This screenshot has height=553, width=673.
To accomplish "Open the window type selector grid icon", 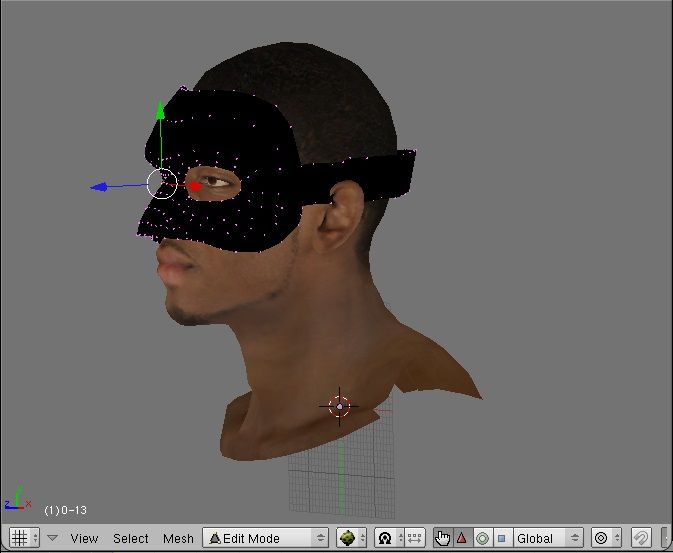I will click(x=20, y=538).
